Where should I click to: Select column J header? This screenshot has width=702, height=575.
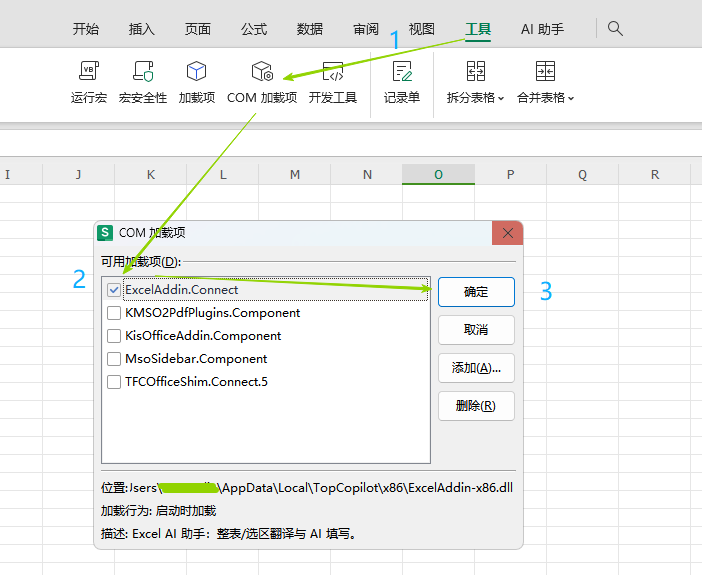pyautogui.click(x=78, y=174)
